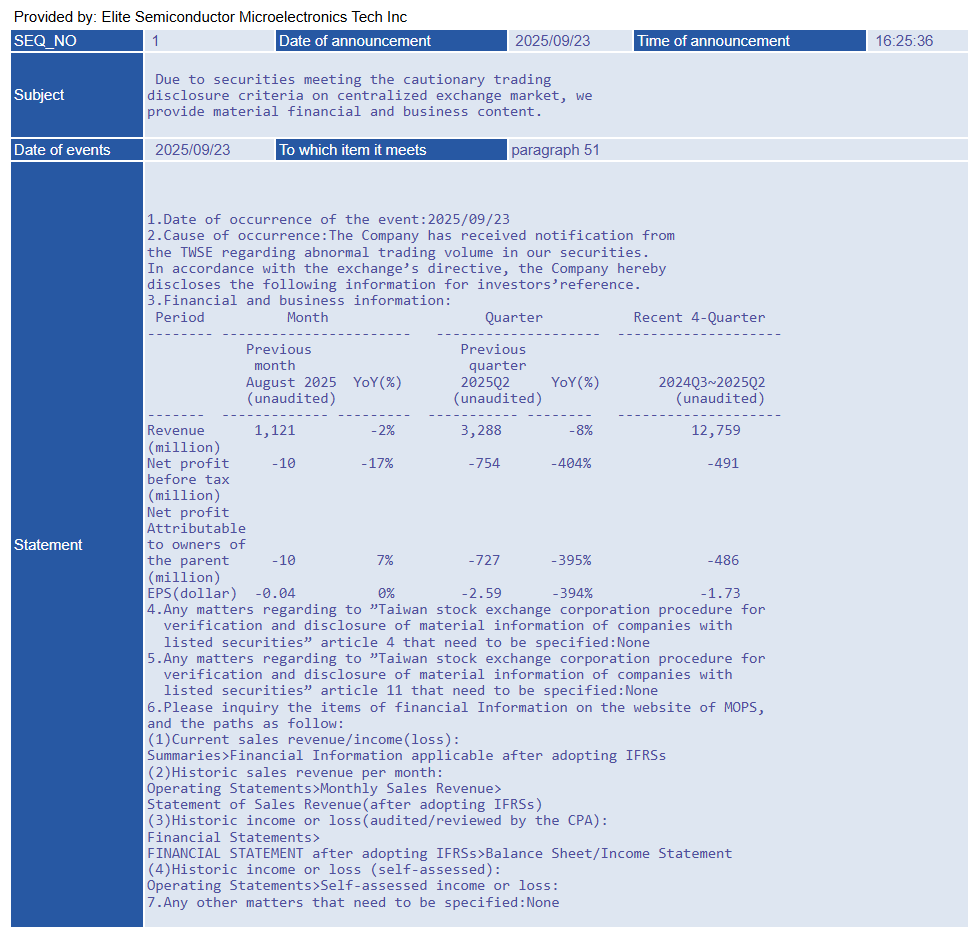Click announcement date value 2025/09/23
This screenshot has height=938, width=977.
point(552,41)
